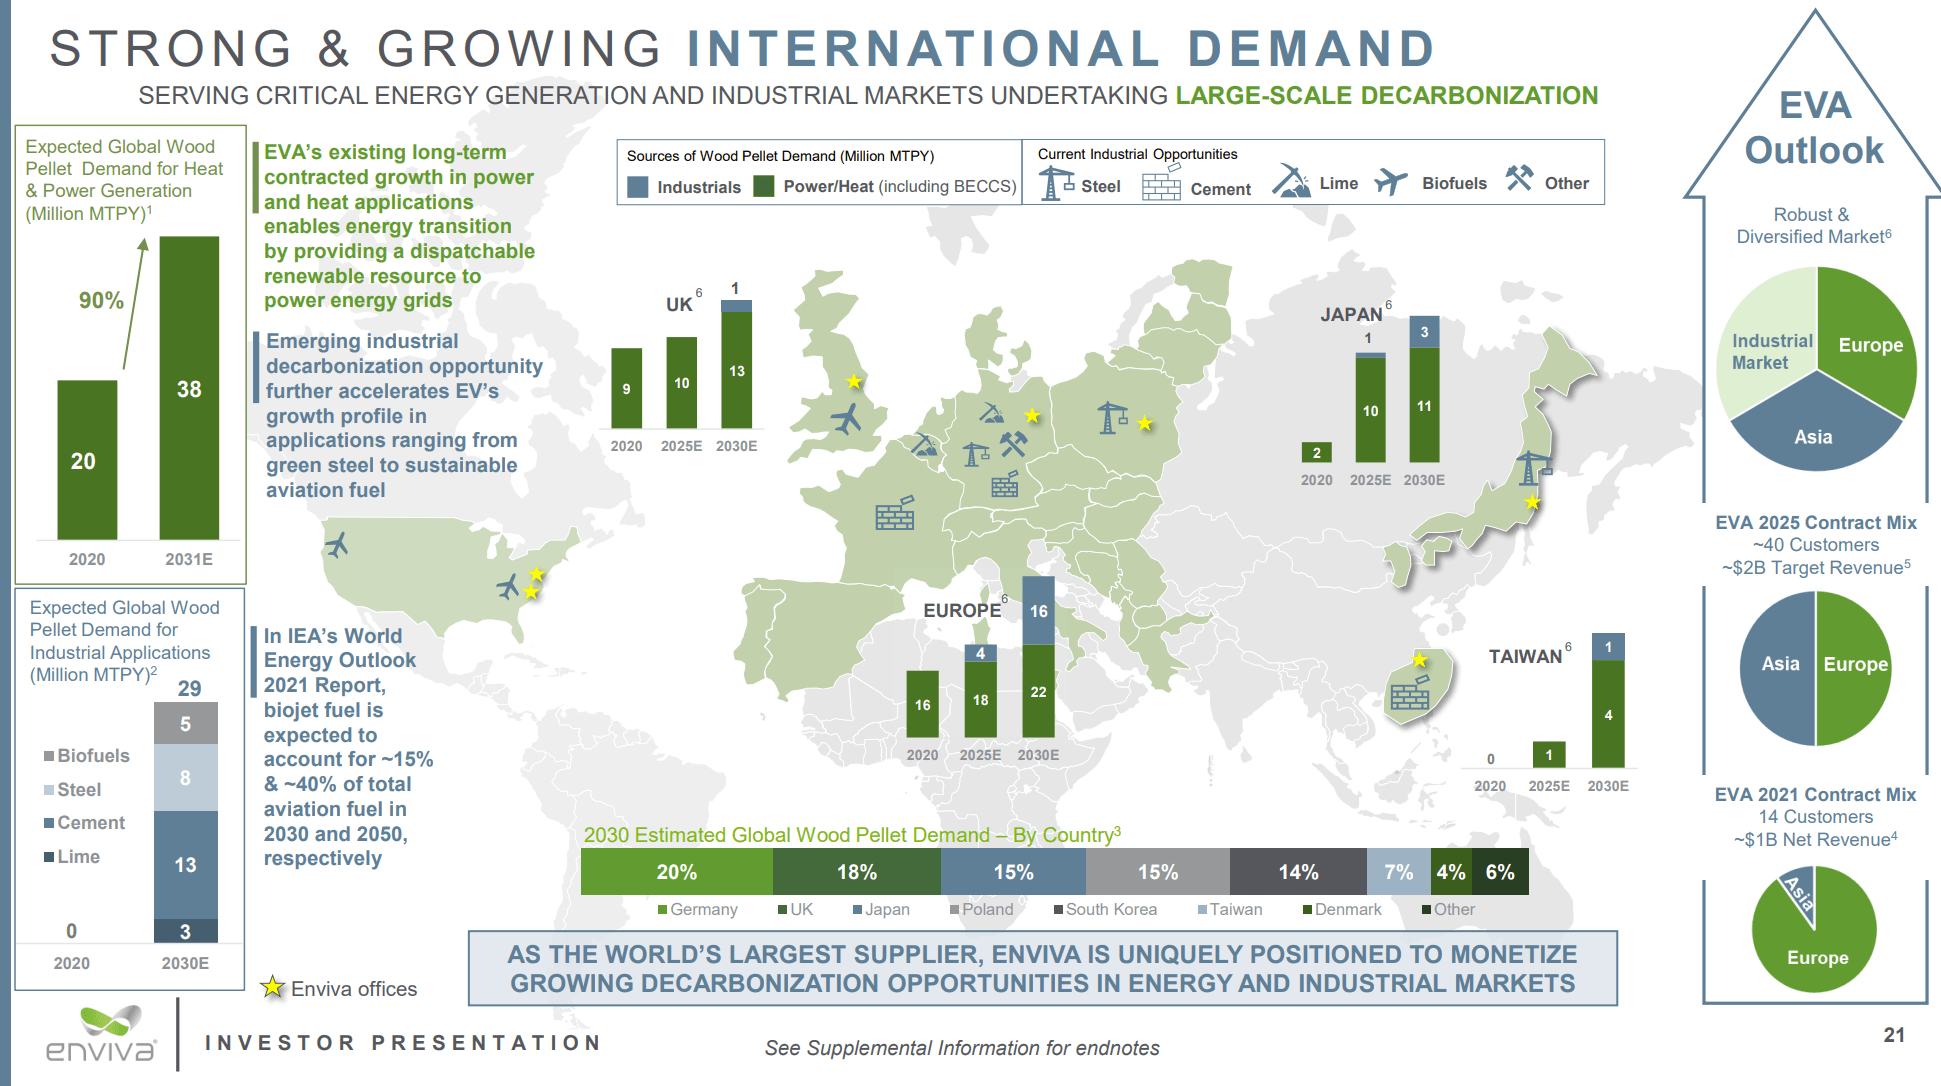The width and height of the screenshot is (1941, 1086).
Task: Click the yellow star on Japan
Action: tap(1532, 502)
